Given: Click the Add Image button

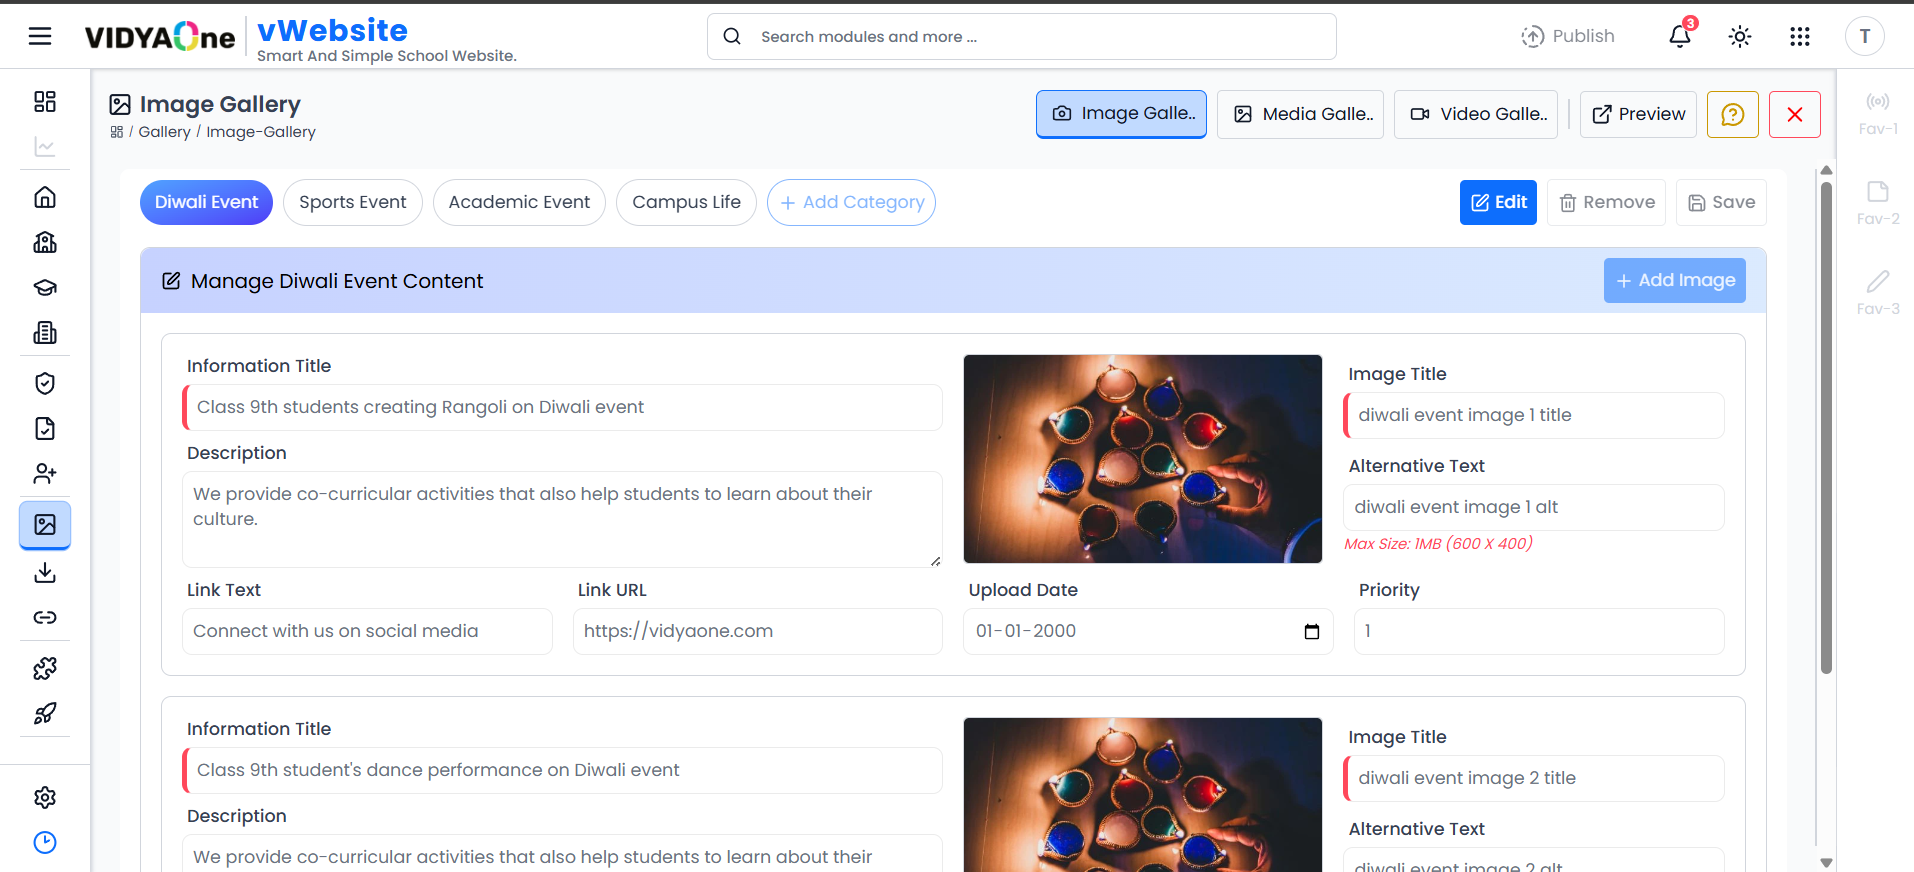Looking at the screenshot, I should pyautogui.click(x=1675, y=280).
